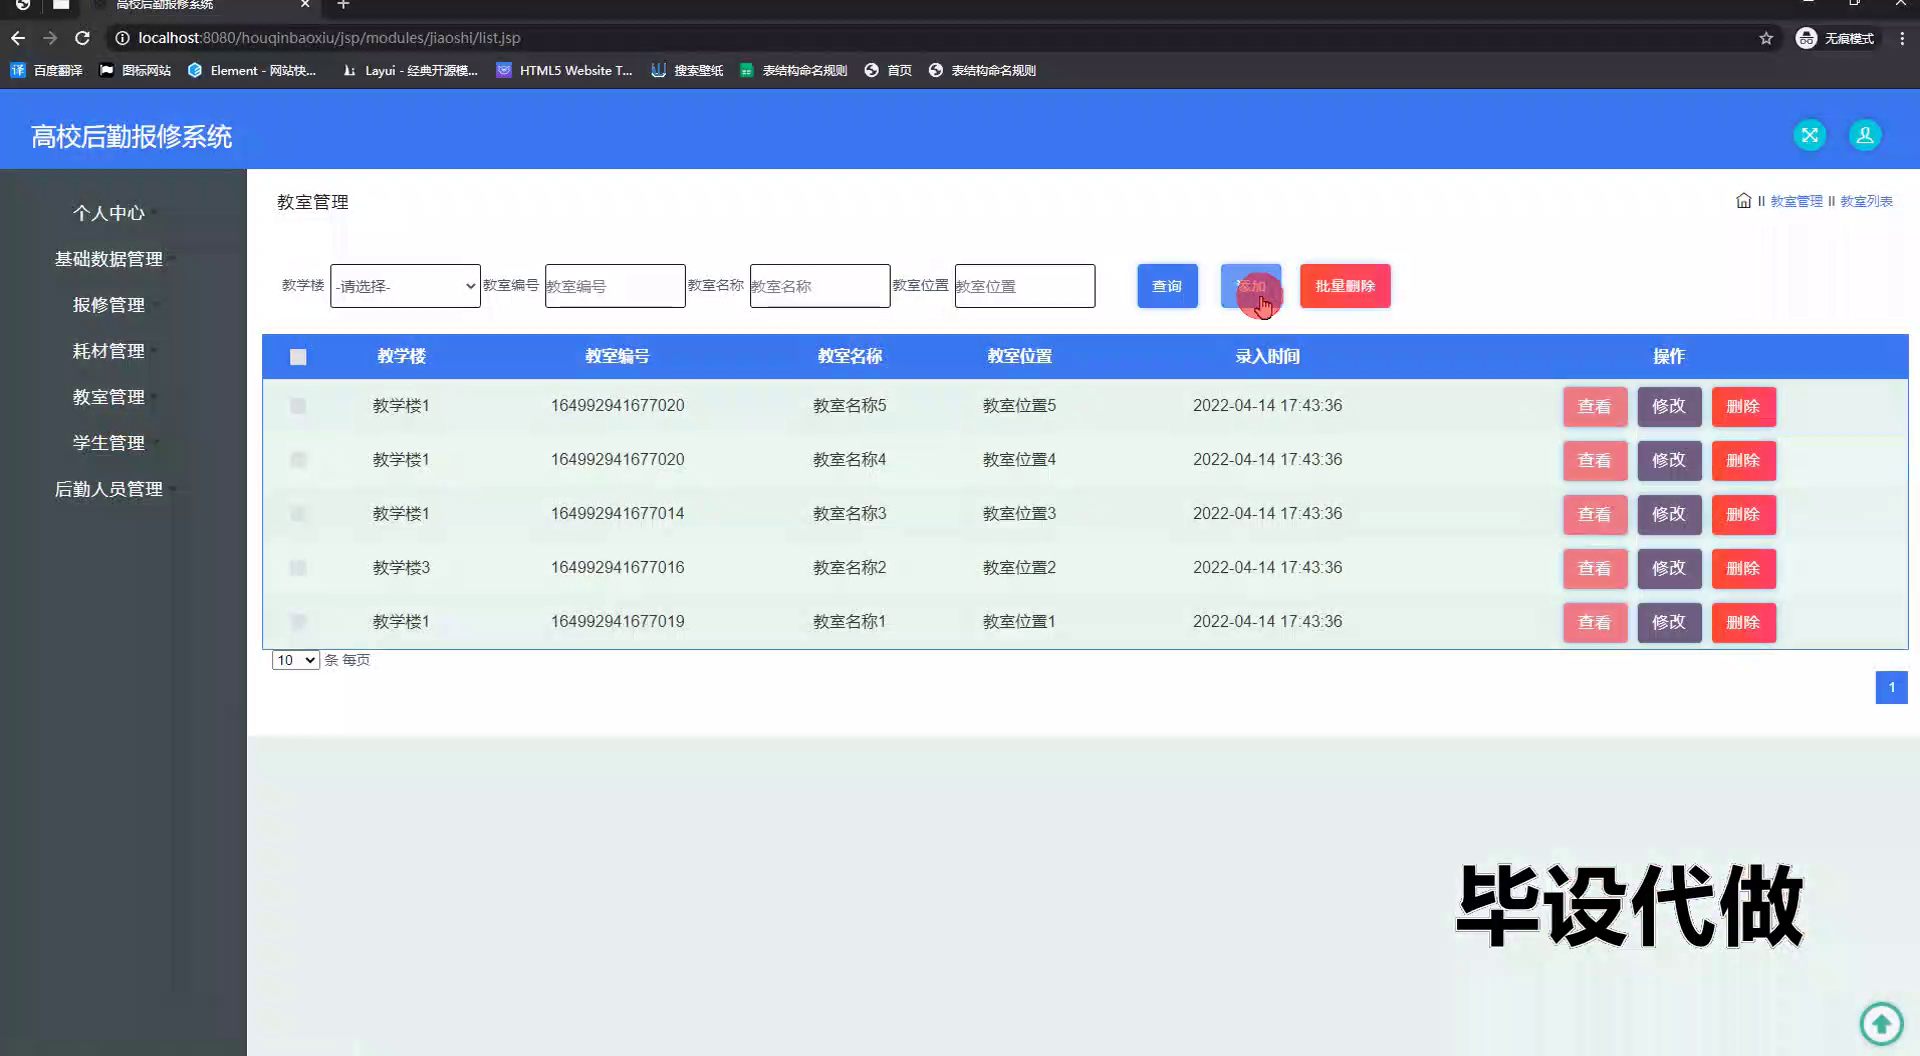
Task: Click the browser address bar URL
Action: tap(329, 38)
